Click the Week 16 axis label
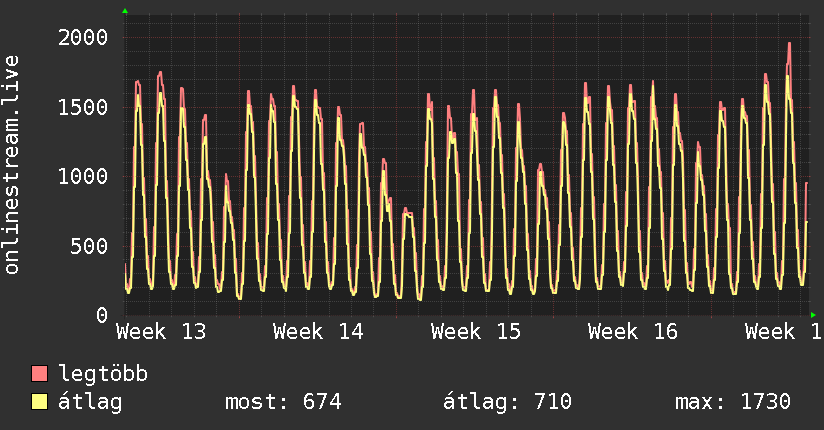This screenshot has height=430, width=824. point(633,332)
